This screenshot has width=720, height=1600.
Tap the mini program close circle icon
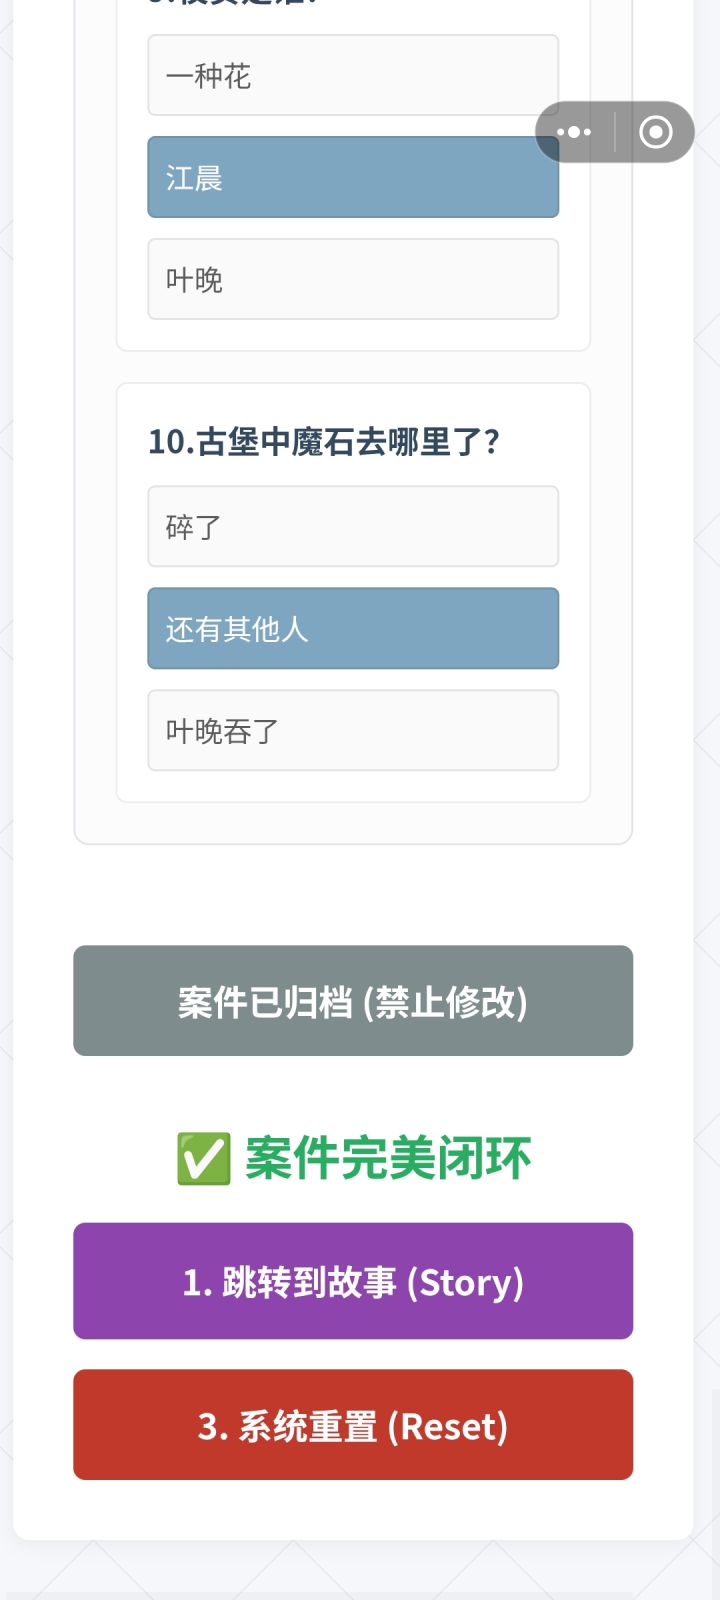(656, 132)
